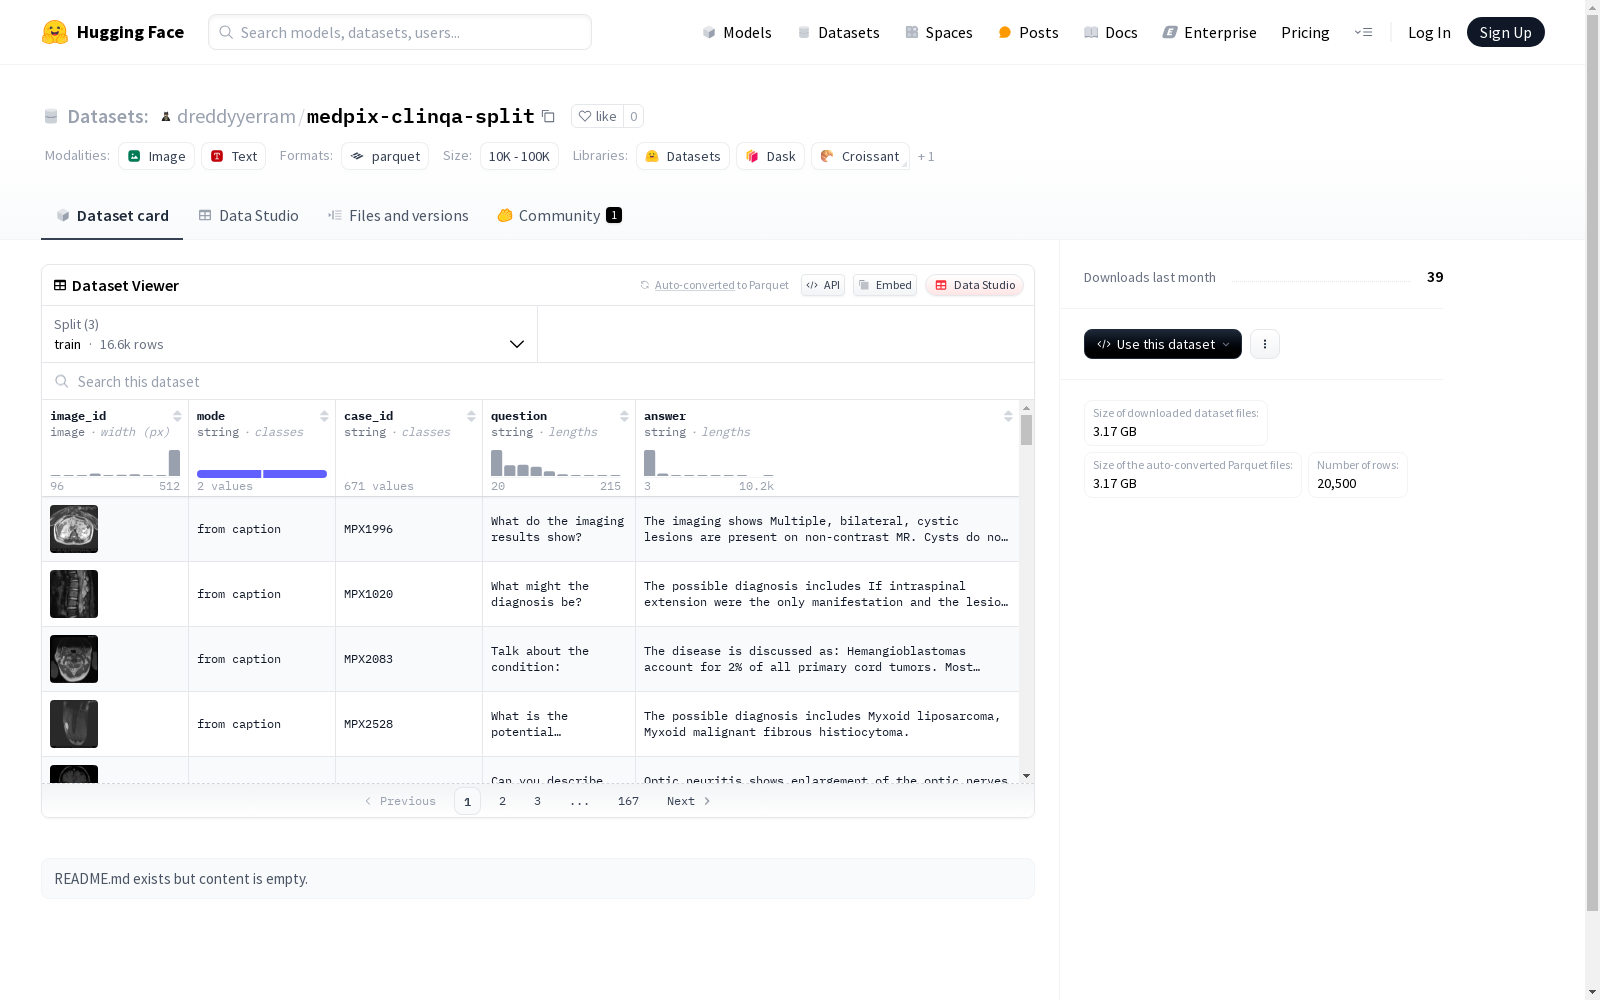Screen dimensions: 1600x1000
Task: Open the dreddyyerram profile link
Action: (236, 116)
